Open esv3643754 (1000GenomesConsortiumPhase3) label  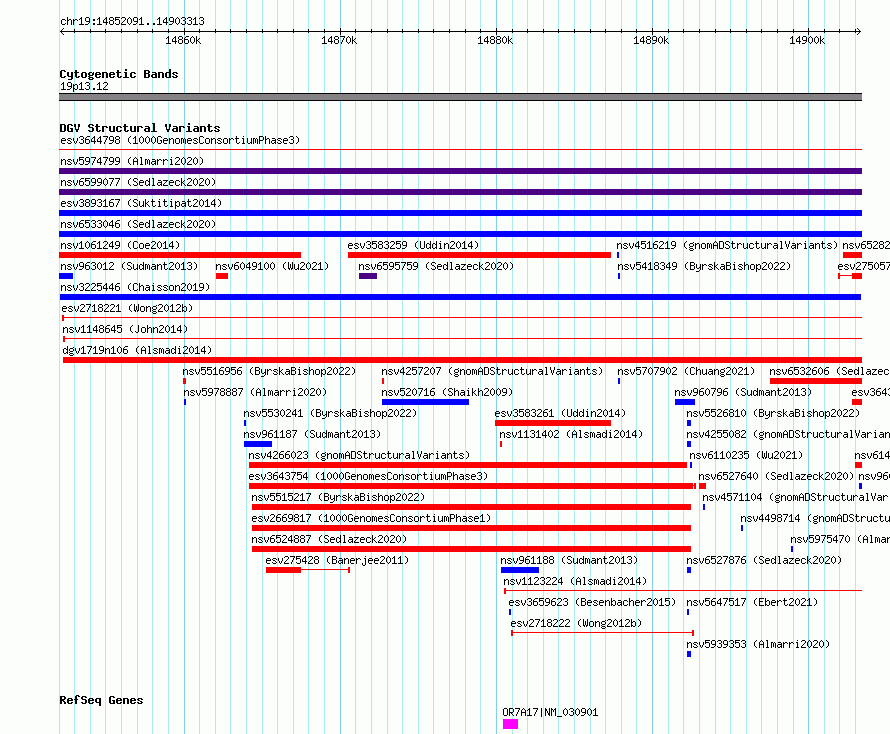point(368,476)
